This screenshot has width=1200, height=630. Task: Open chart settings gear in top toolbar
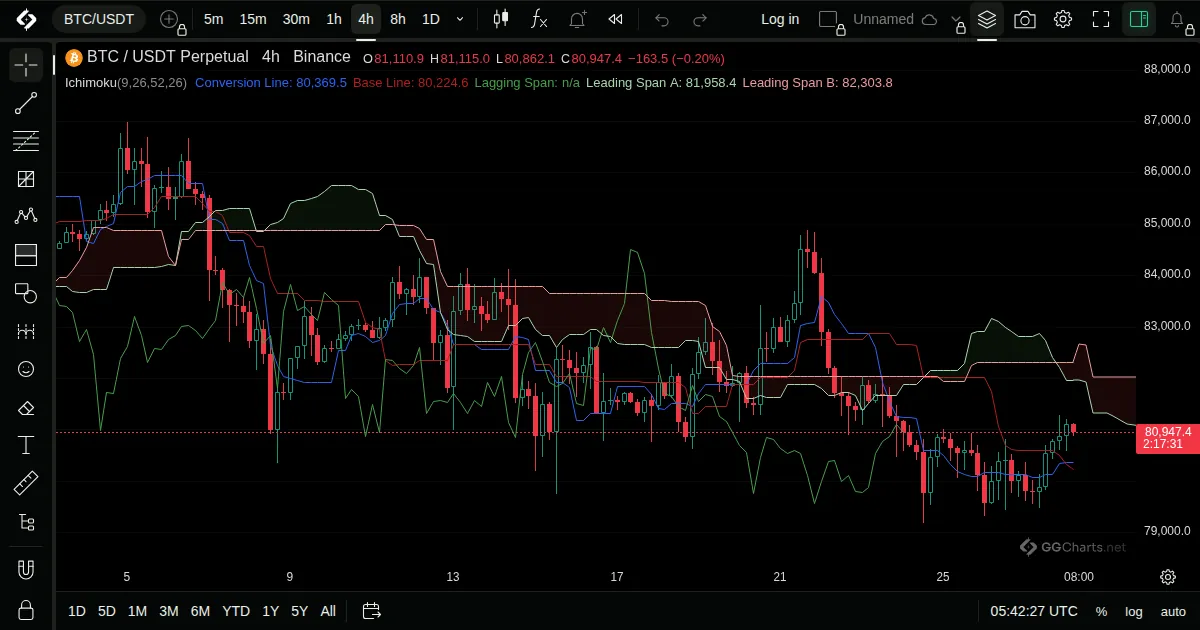(1063, 19)
